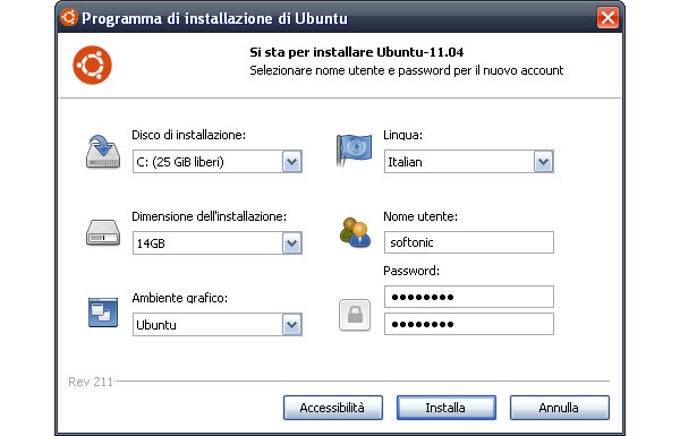The height and width of the screenshot is (436, 680).
Task: Select the C: (25 GiB liberi) combo box
Action: click(x=217, y=162)
